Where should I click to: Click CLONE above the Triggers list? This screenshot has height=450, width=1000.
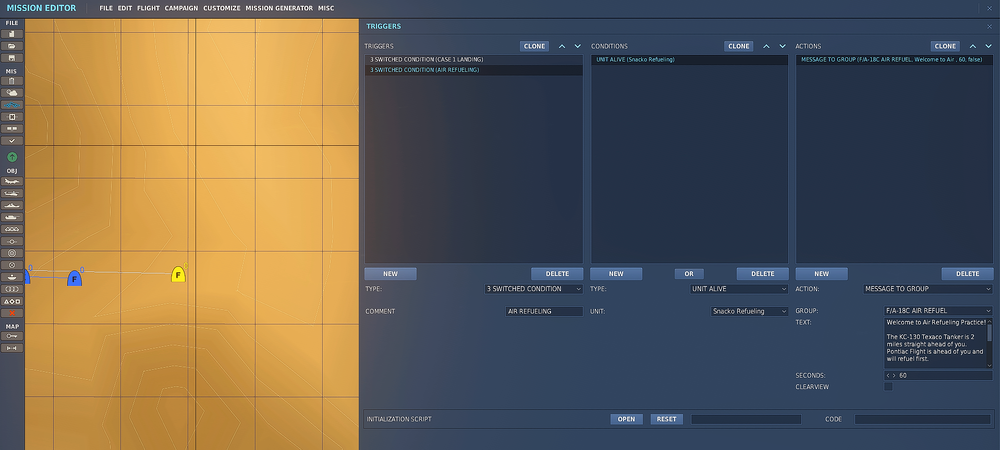click(x=534, y=47)
